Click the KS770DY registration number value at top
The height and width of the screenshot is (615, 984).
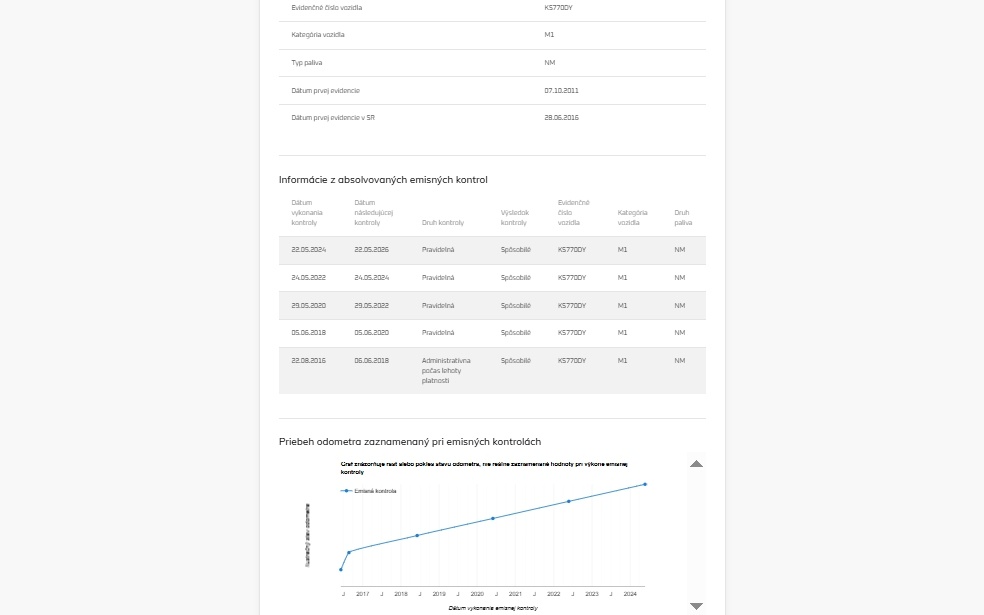click(x=558, y=8)
